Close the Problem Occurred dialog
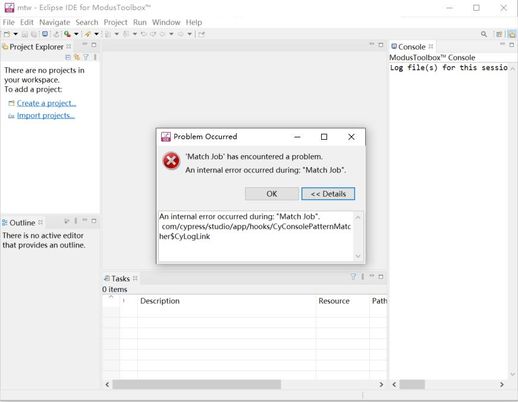Viewport: 518px width, 402px height. [351, 137]
